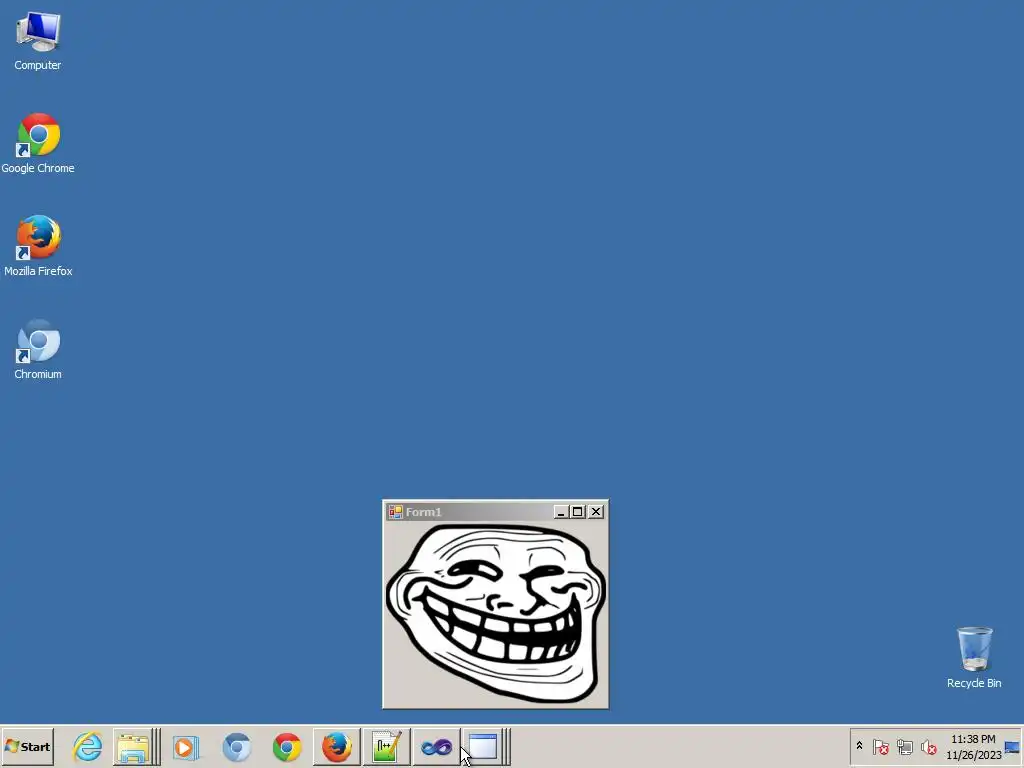The image size is (1024, 768).
Task: Click the troll face image in Form1
Action: click(x=496, y=613)
